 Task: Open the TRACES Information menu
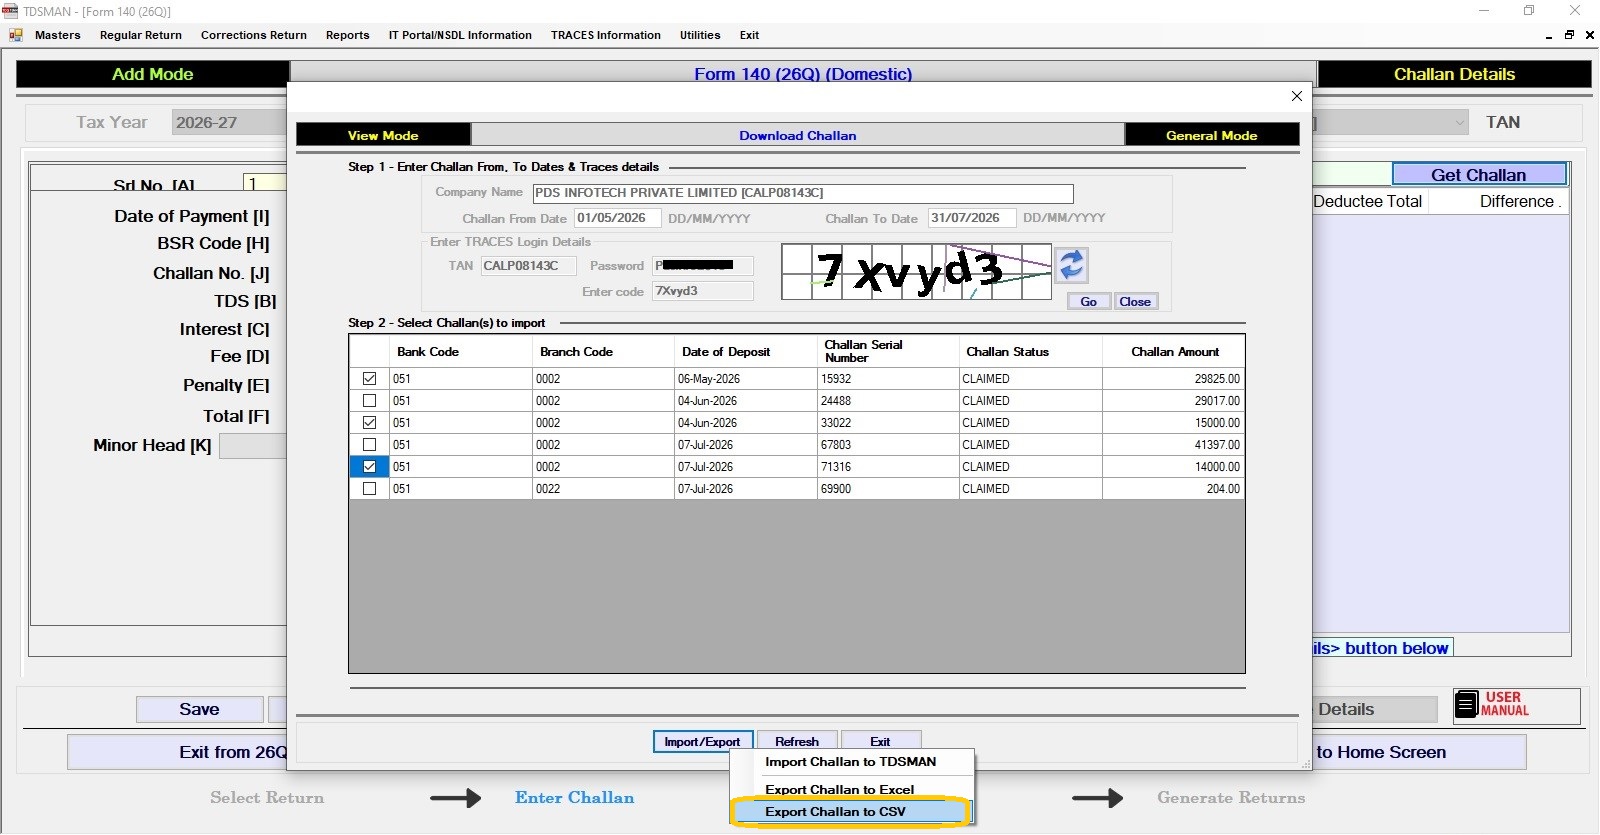[x=606, y=35]
